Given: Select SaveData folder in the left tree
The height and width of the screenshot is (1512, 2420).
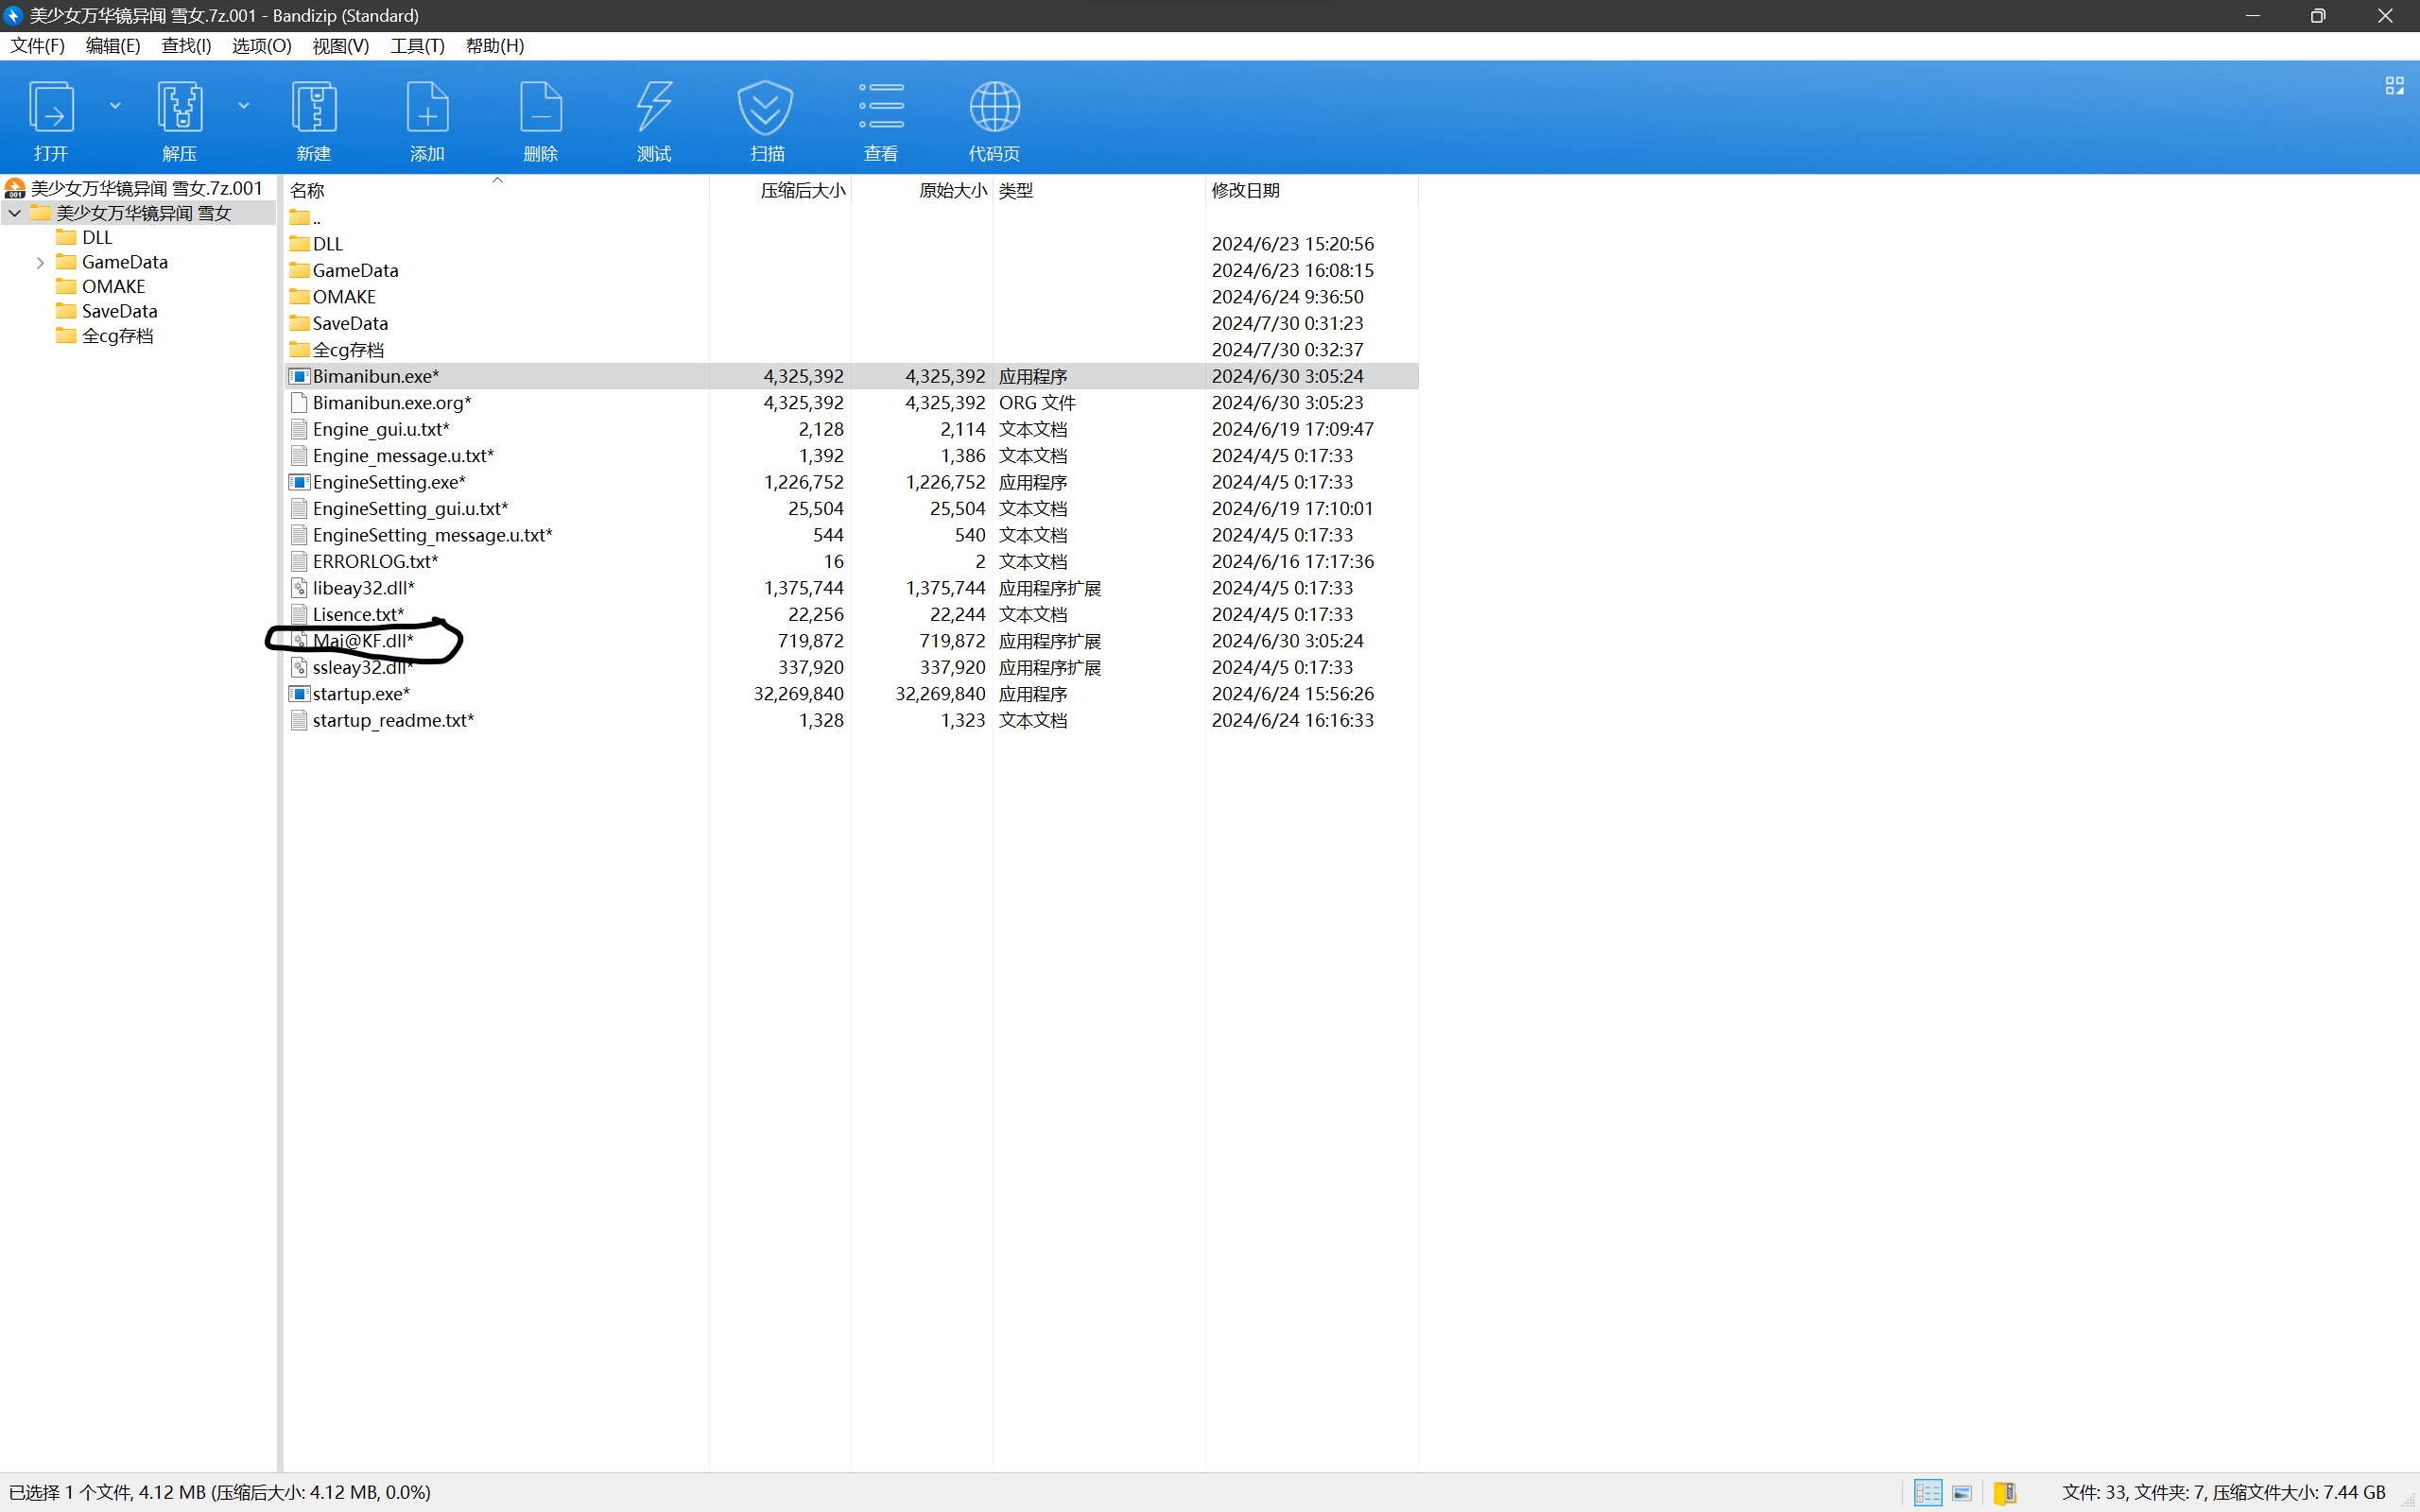Looking at the screenshot, I should coord(119,311).
